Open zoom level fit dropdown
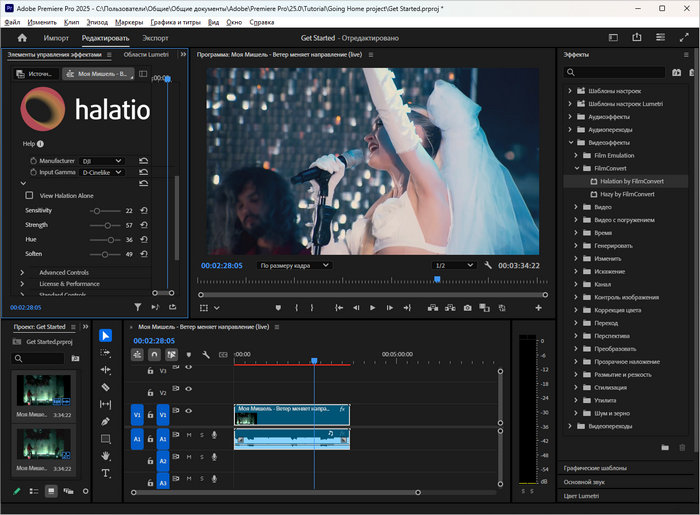Image resolution: width=700 pixels, height=515 pixels. 295,265
